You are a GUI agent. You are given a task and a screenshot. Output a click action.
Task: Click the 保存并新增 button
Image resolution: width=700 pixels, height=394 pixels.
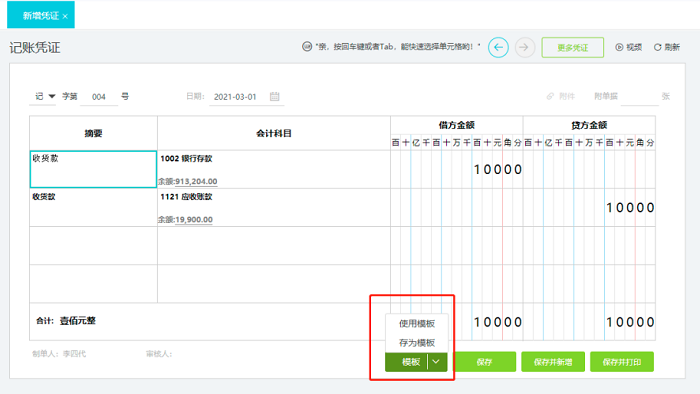point(553,362)
